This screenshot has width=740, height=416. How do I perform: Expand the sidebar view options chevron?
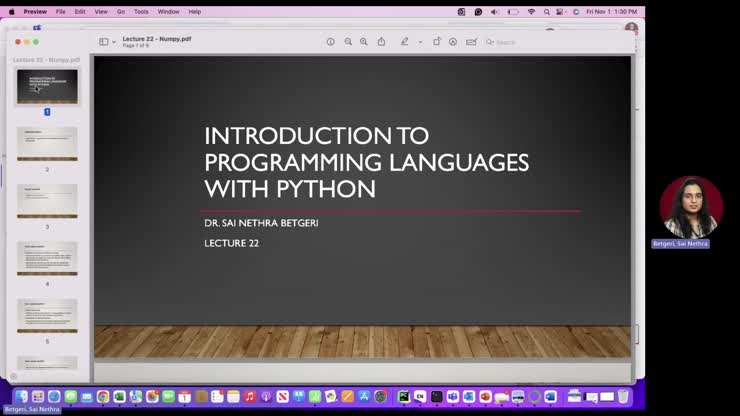(114, 42)
